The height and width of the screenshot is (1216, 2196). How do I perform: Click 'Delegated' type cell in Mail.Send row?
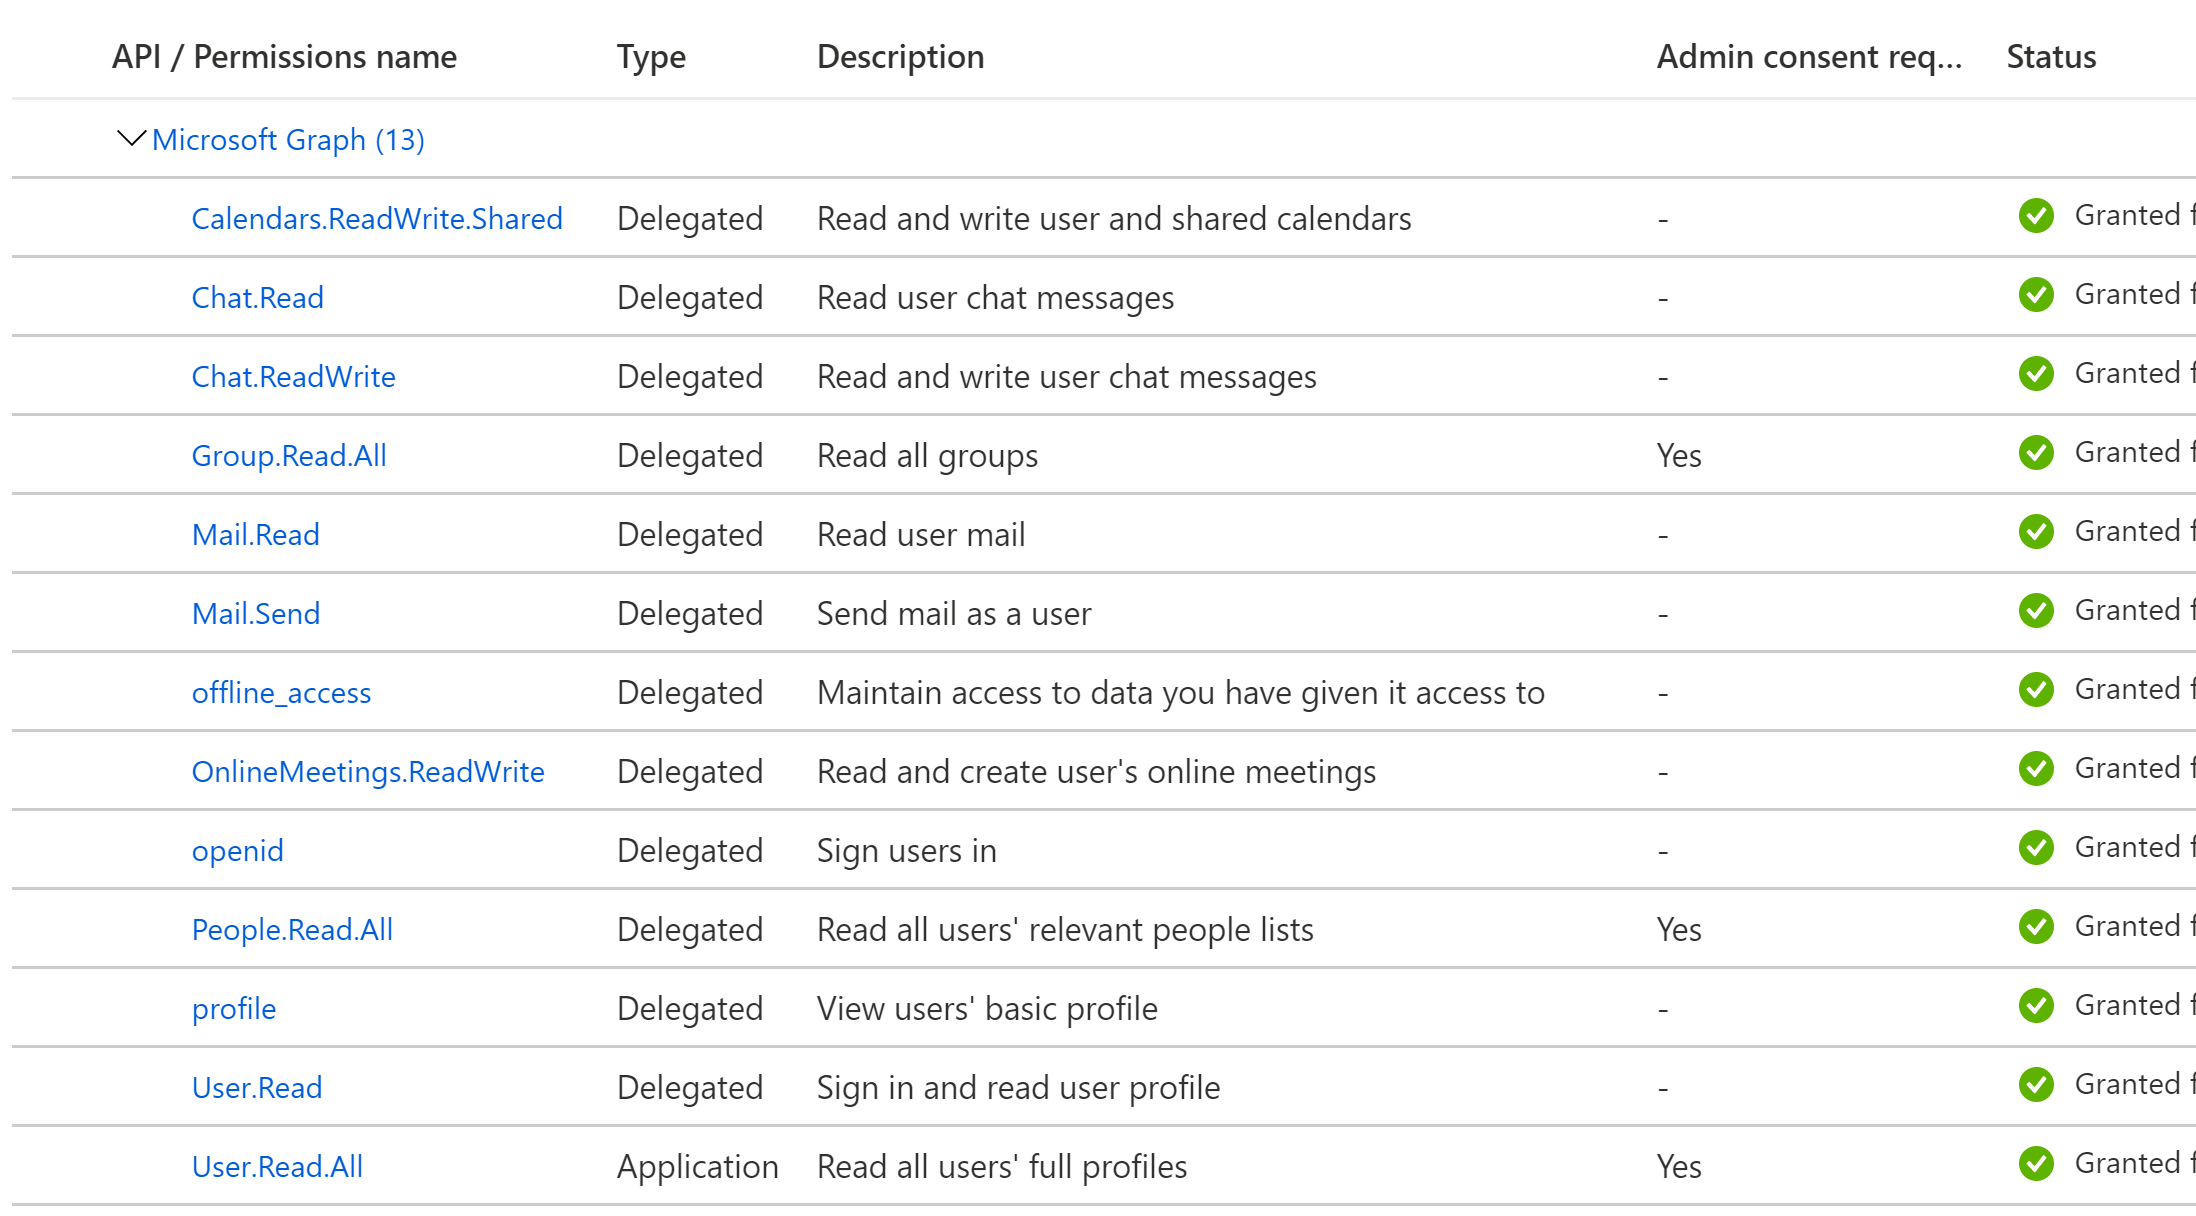(x=690, y=614)
